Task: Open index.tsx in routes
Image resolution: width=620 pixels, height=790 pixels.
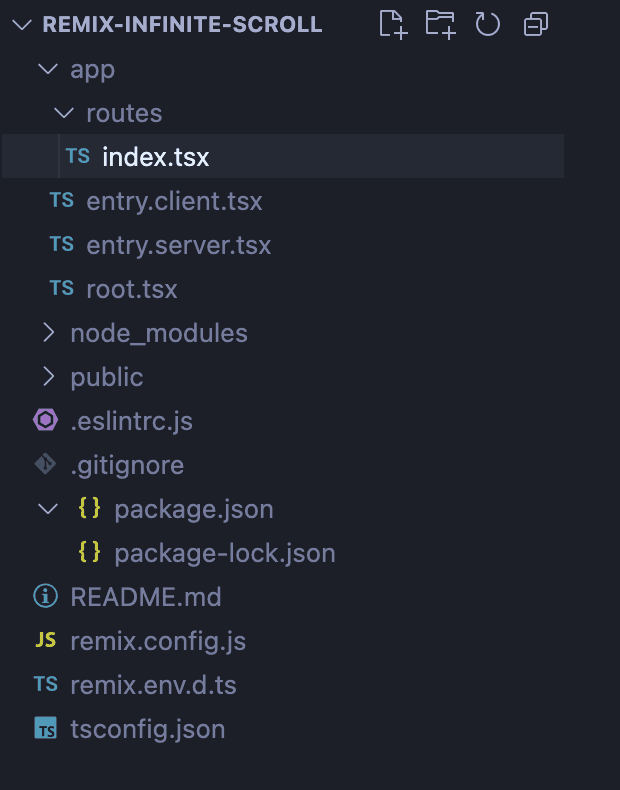Action: click(x=155, y=157)
